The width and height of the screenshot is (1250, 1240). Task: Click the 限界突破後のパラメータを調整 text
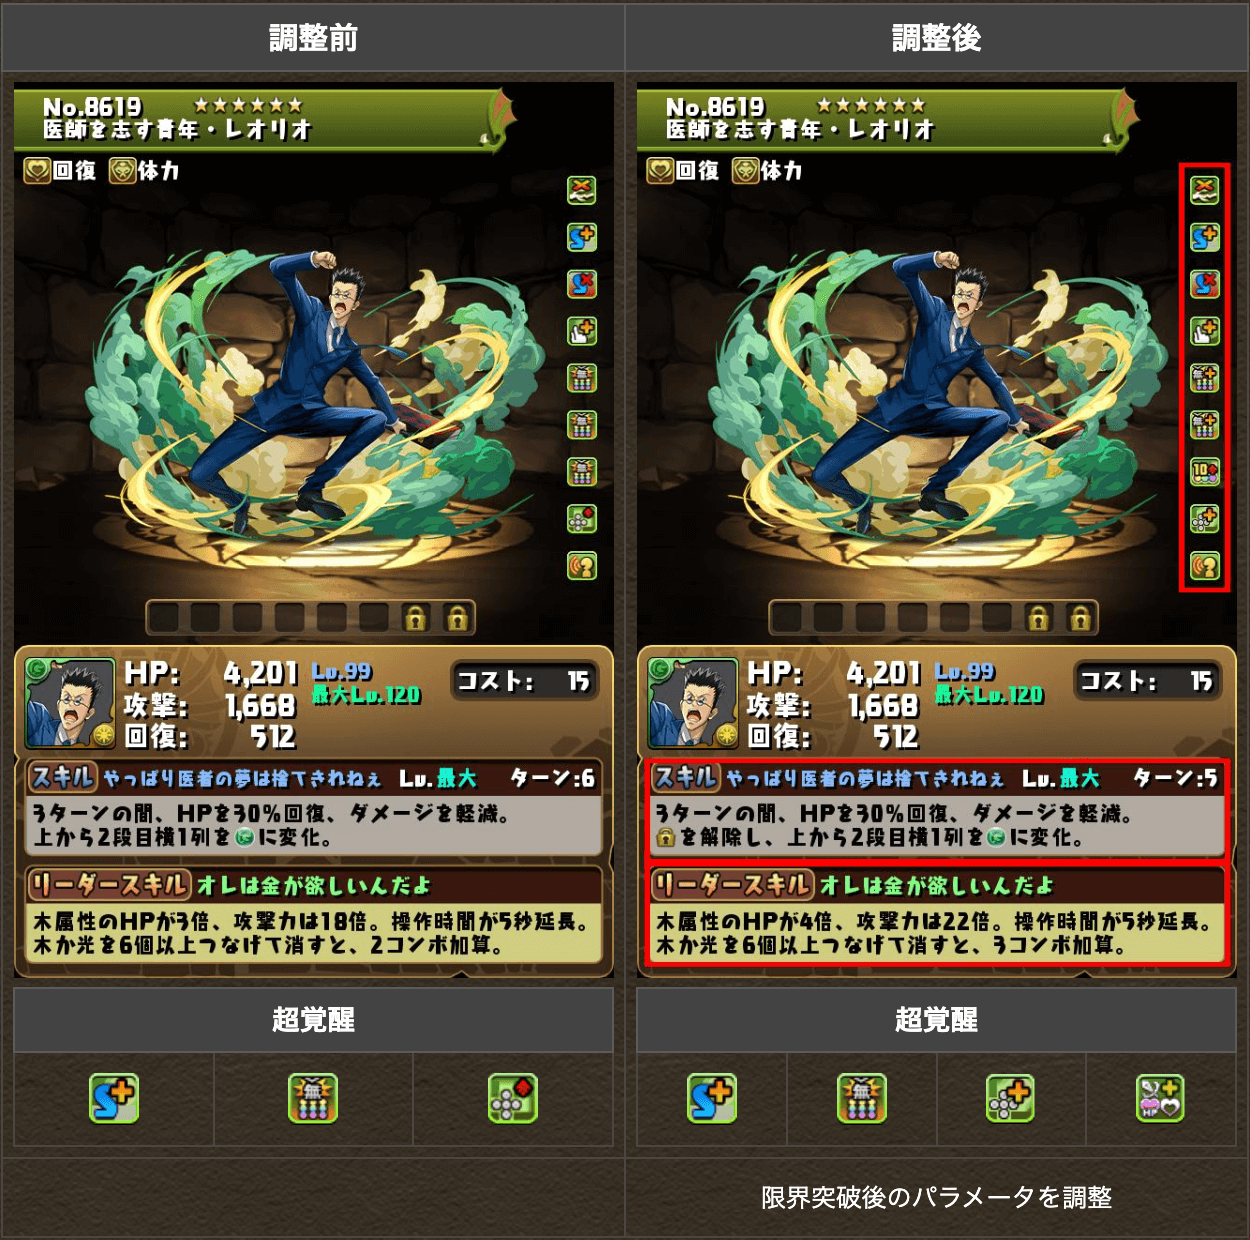click(936, 1197)
